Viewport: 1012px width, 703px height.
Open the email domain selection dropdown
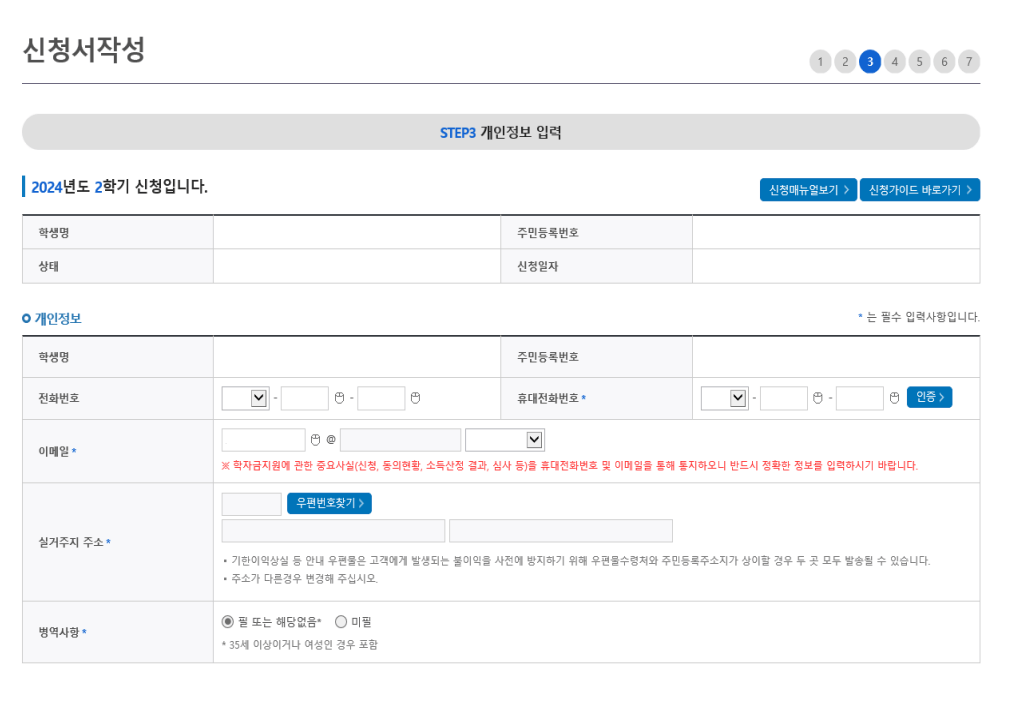pyautogui.click(x=505, y=439)
